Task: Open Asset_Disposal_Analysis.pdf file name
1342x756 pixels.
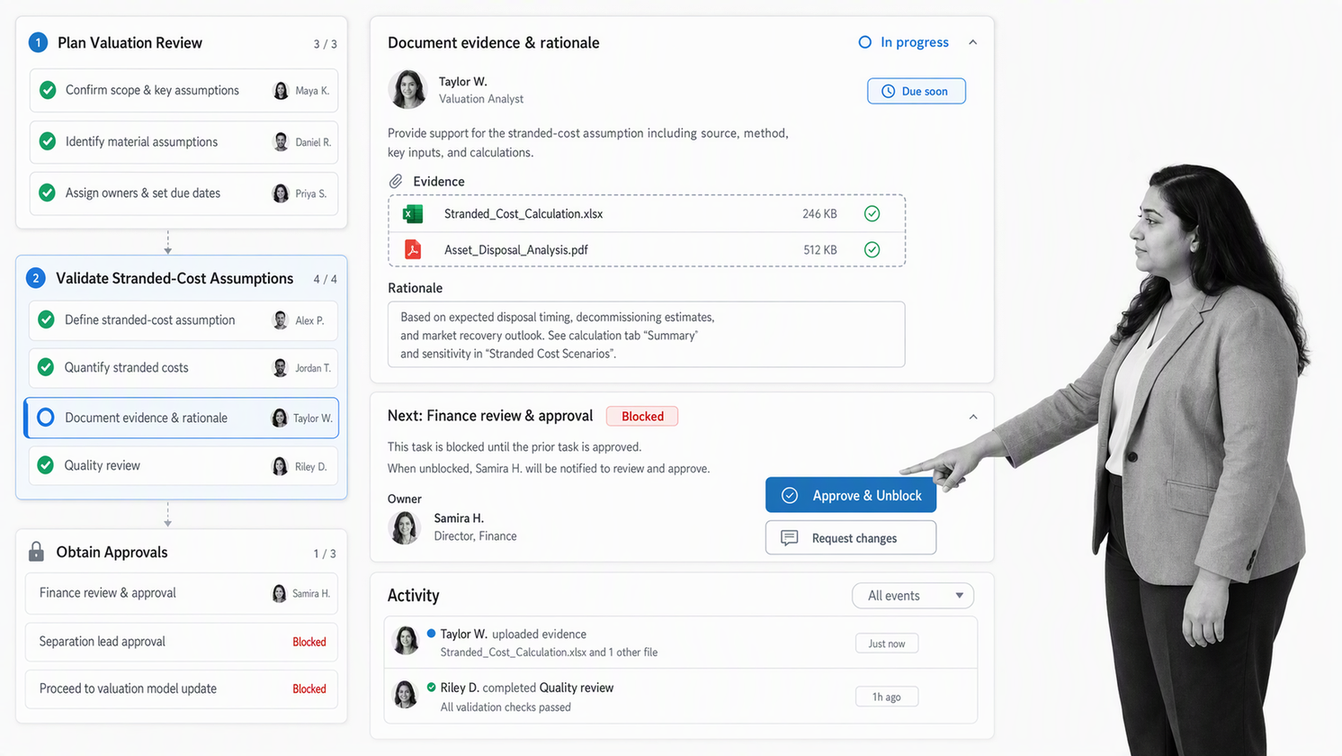Action: pyautogui.click(x=516, y=250)
